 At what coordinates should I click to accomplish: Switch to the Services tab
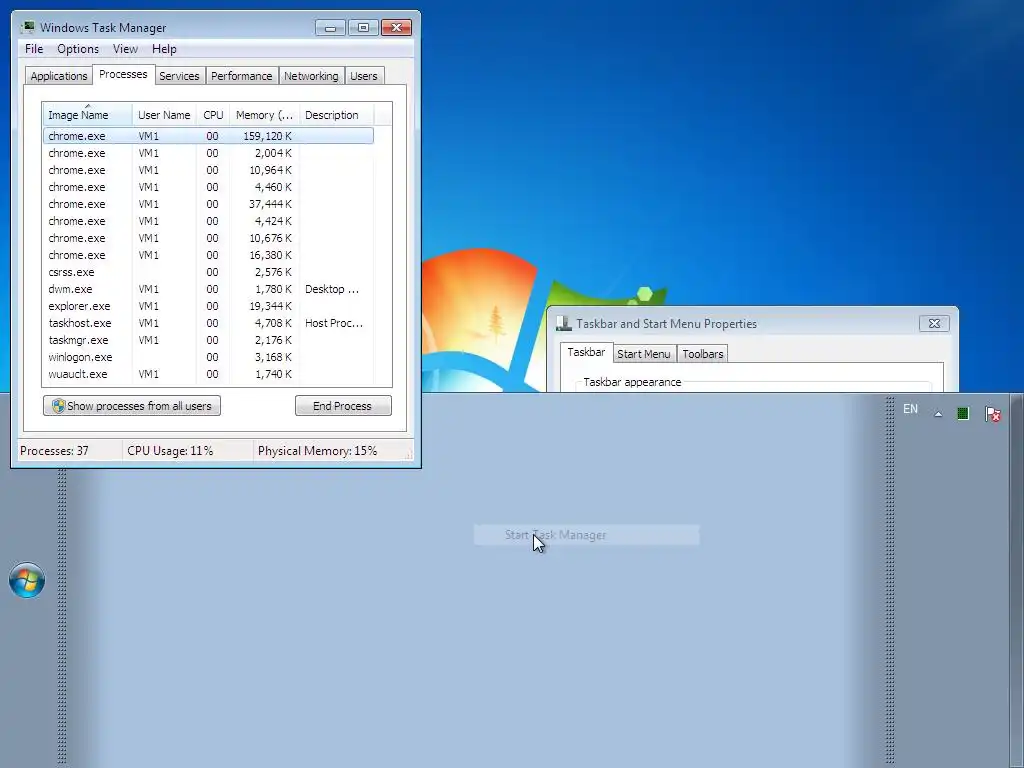pos(179,76)
